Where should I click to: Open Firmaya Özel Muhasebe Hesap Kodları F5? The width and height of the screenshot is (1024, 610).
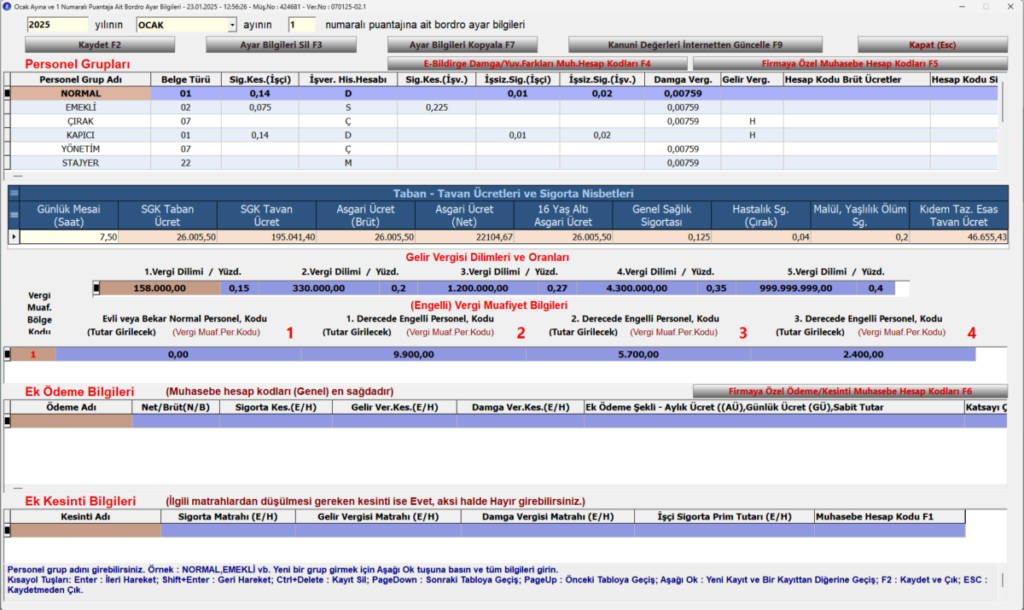coord(850,64)
